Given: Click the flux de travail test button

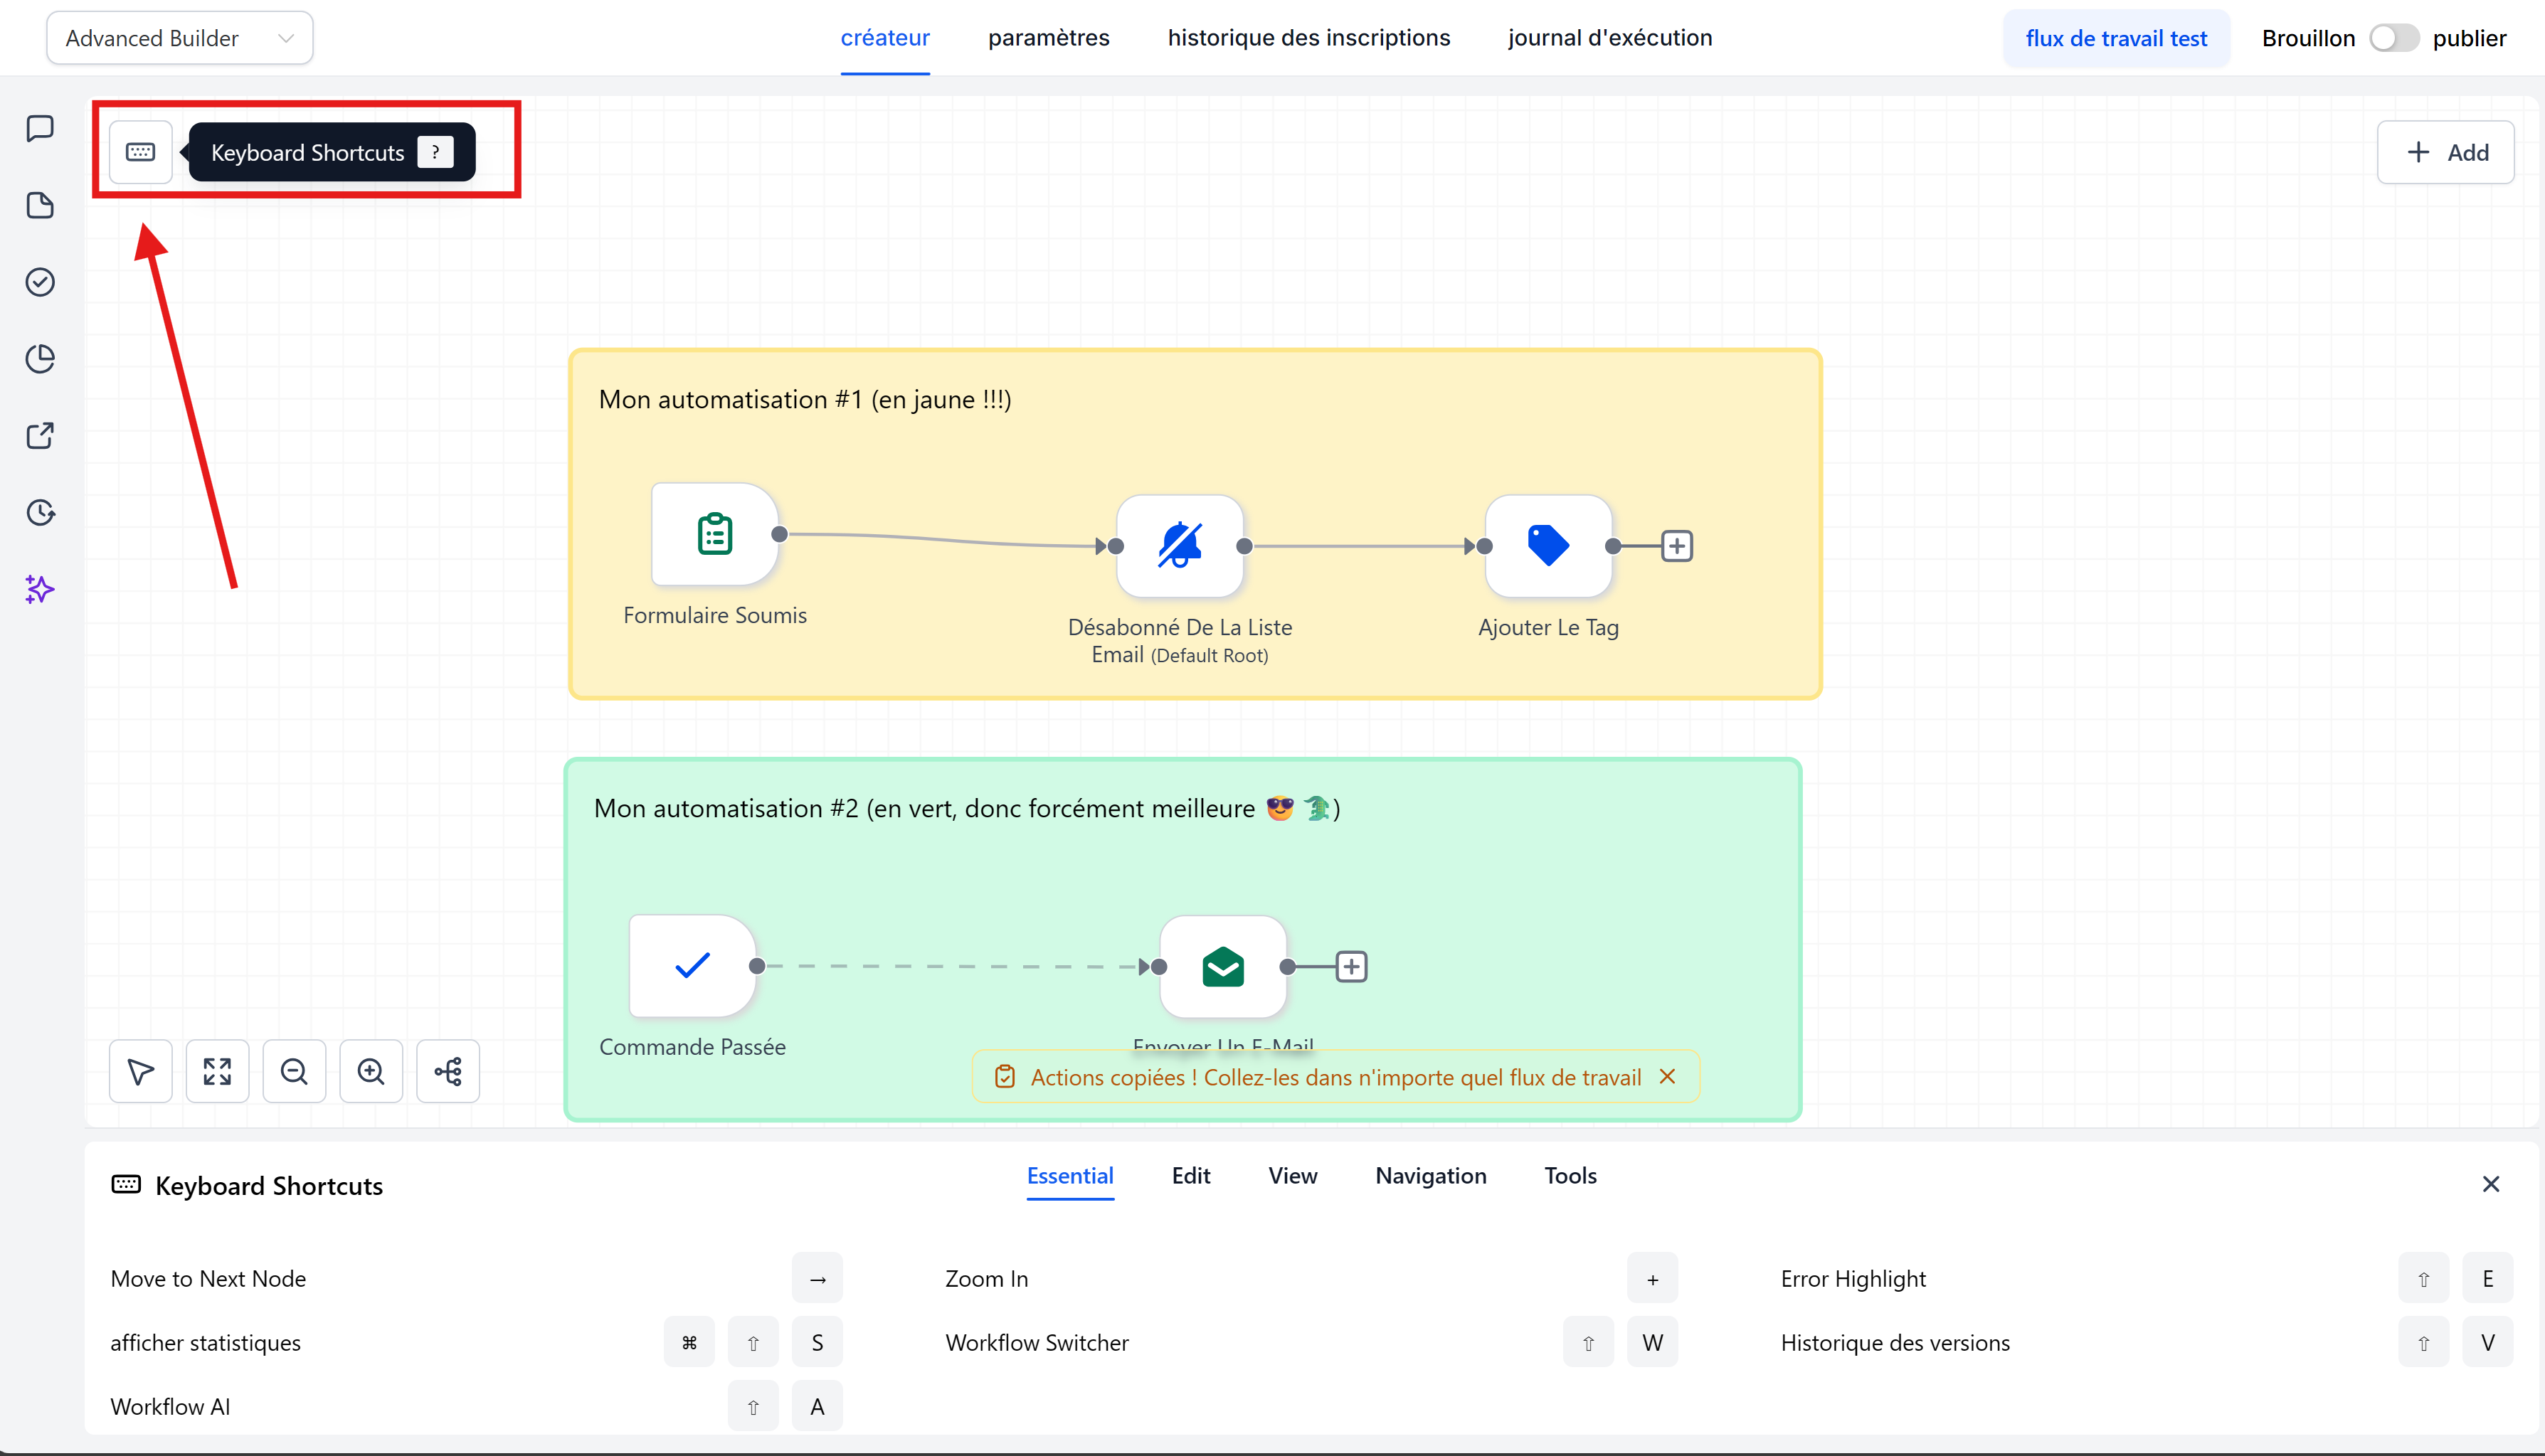Looking at the screenshot, I should 2116,38.
